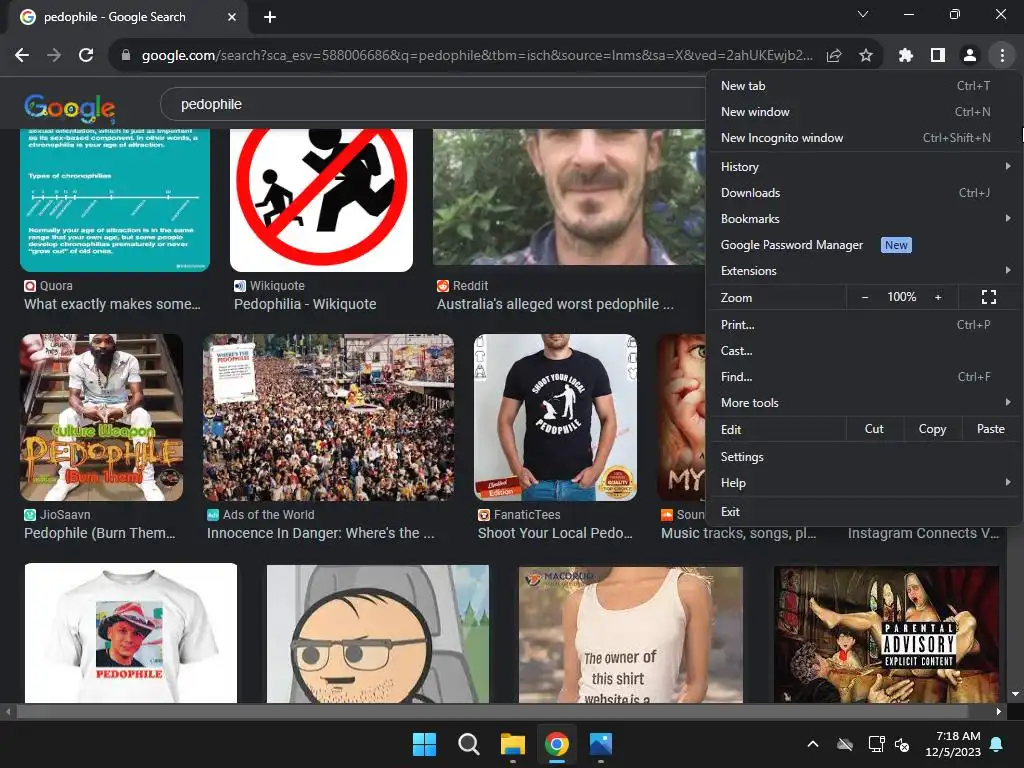The width and height of the screenshot is (1024, 768).
Task: Increase zoom with plus button
Action: (938, 297)
